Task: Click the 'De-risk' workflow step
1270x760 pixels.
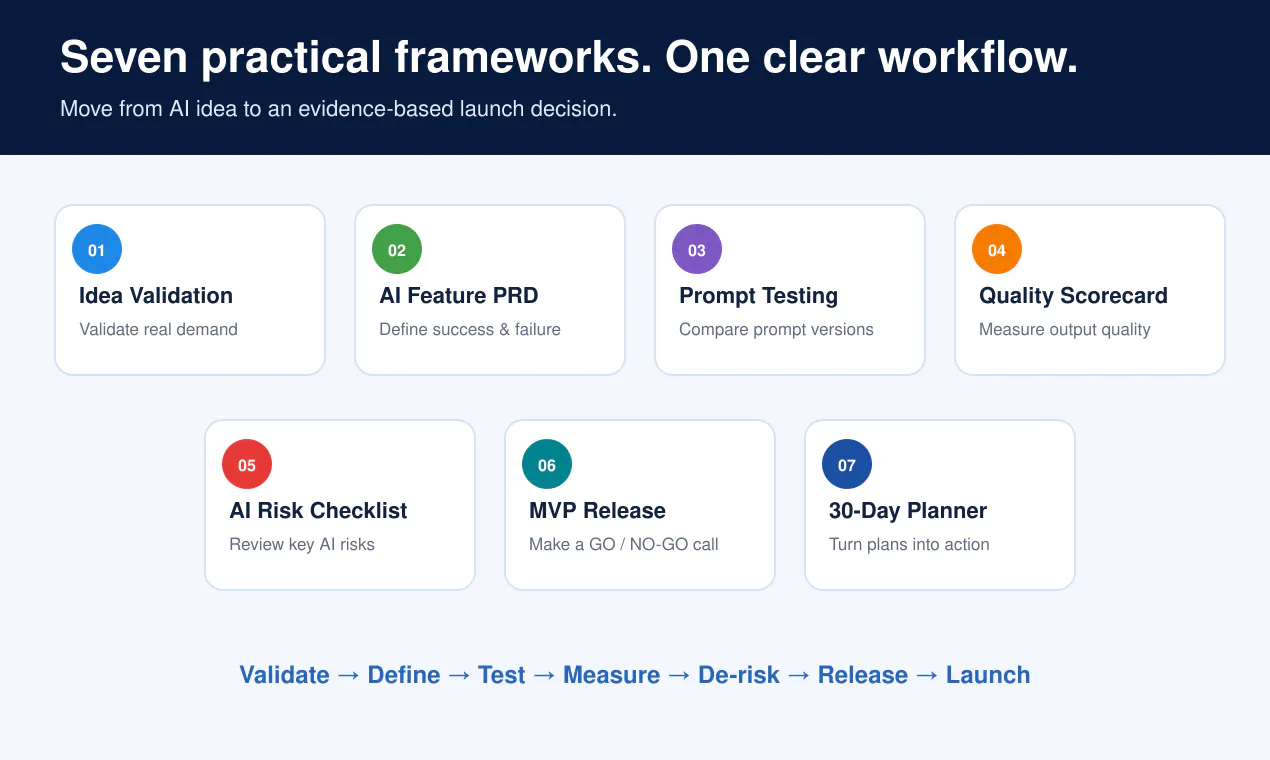Action: click(x=739, y=675)
